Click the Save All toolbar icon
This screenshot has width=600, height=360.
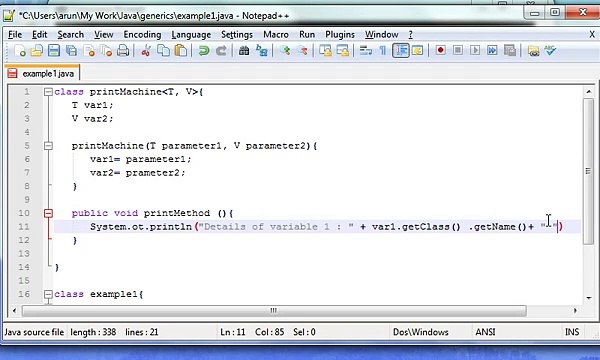[x=72, y=50]
